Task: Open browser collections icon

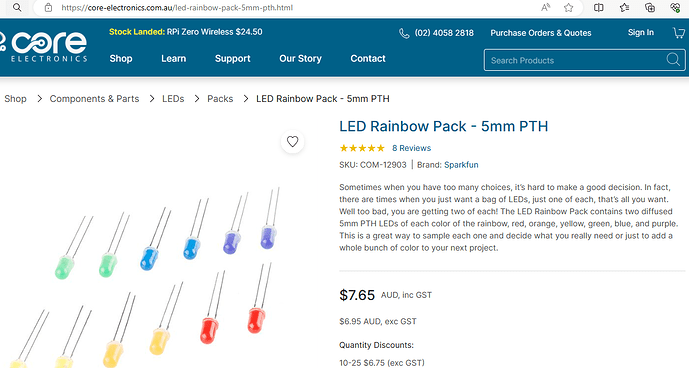Action: [650, 7]
